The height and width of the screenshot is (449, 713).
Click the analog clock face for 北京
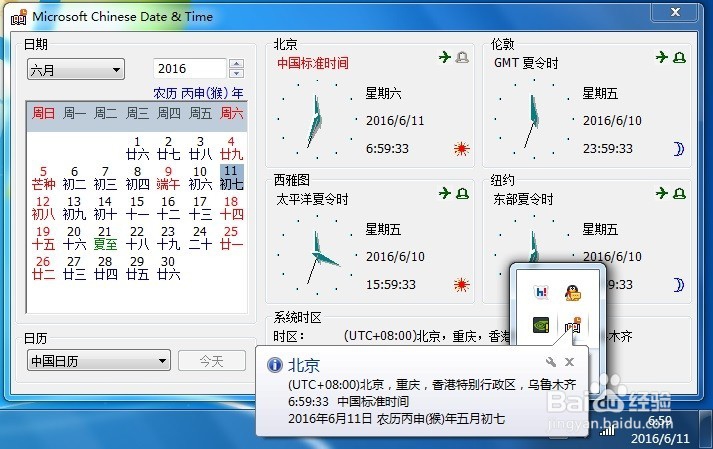click(317, 120)
